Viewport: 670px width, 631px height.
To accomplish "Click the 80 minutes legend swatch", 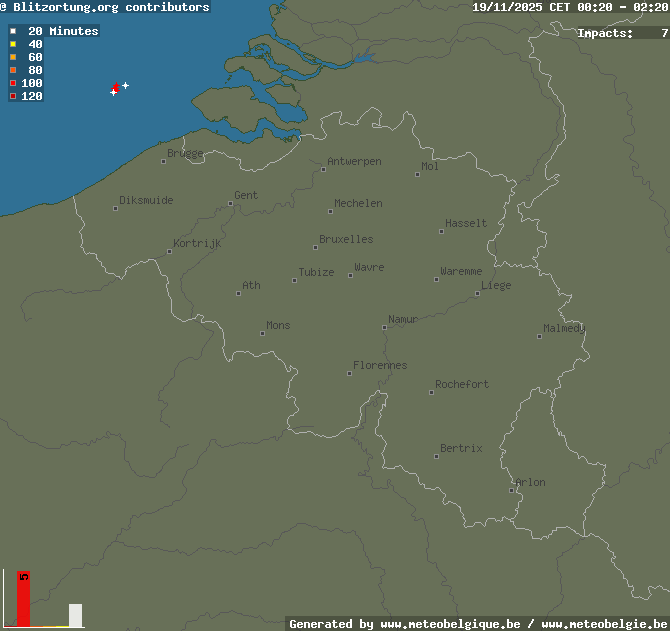I will pyautogui.click(x=13, y=70).
